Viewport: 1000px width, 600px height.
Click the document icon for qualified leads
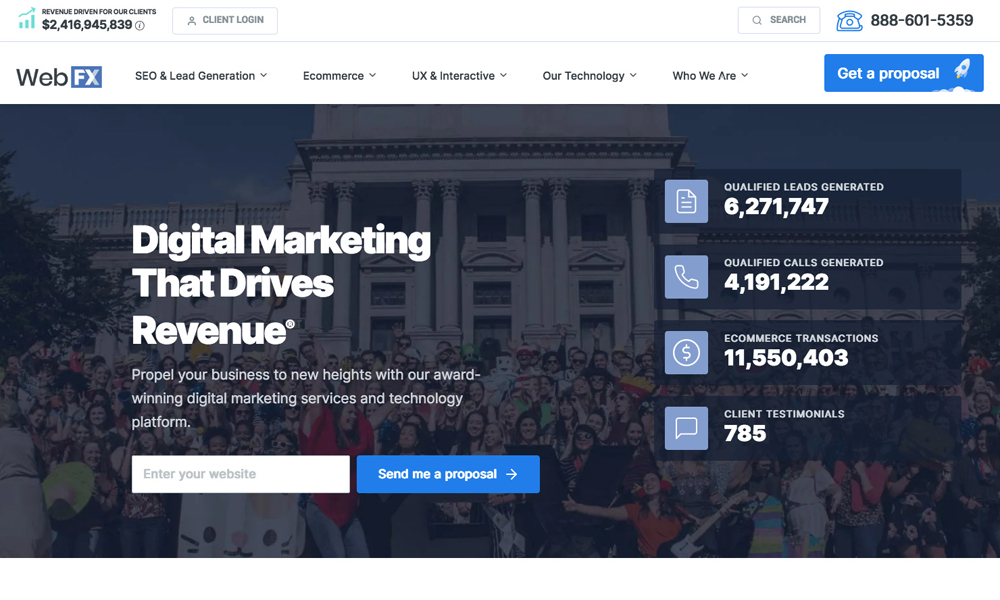point(686,201)
